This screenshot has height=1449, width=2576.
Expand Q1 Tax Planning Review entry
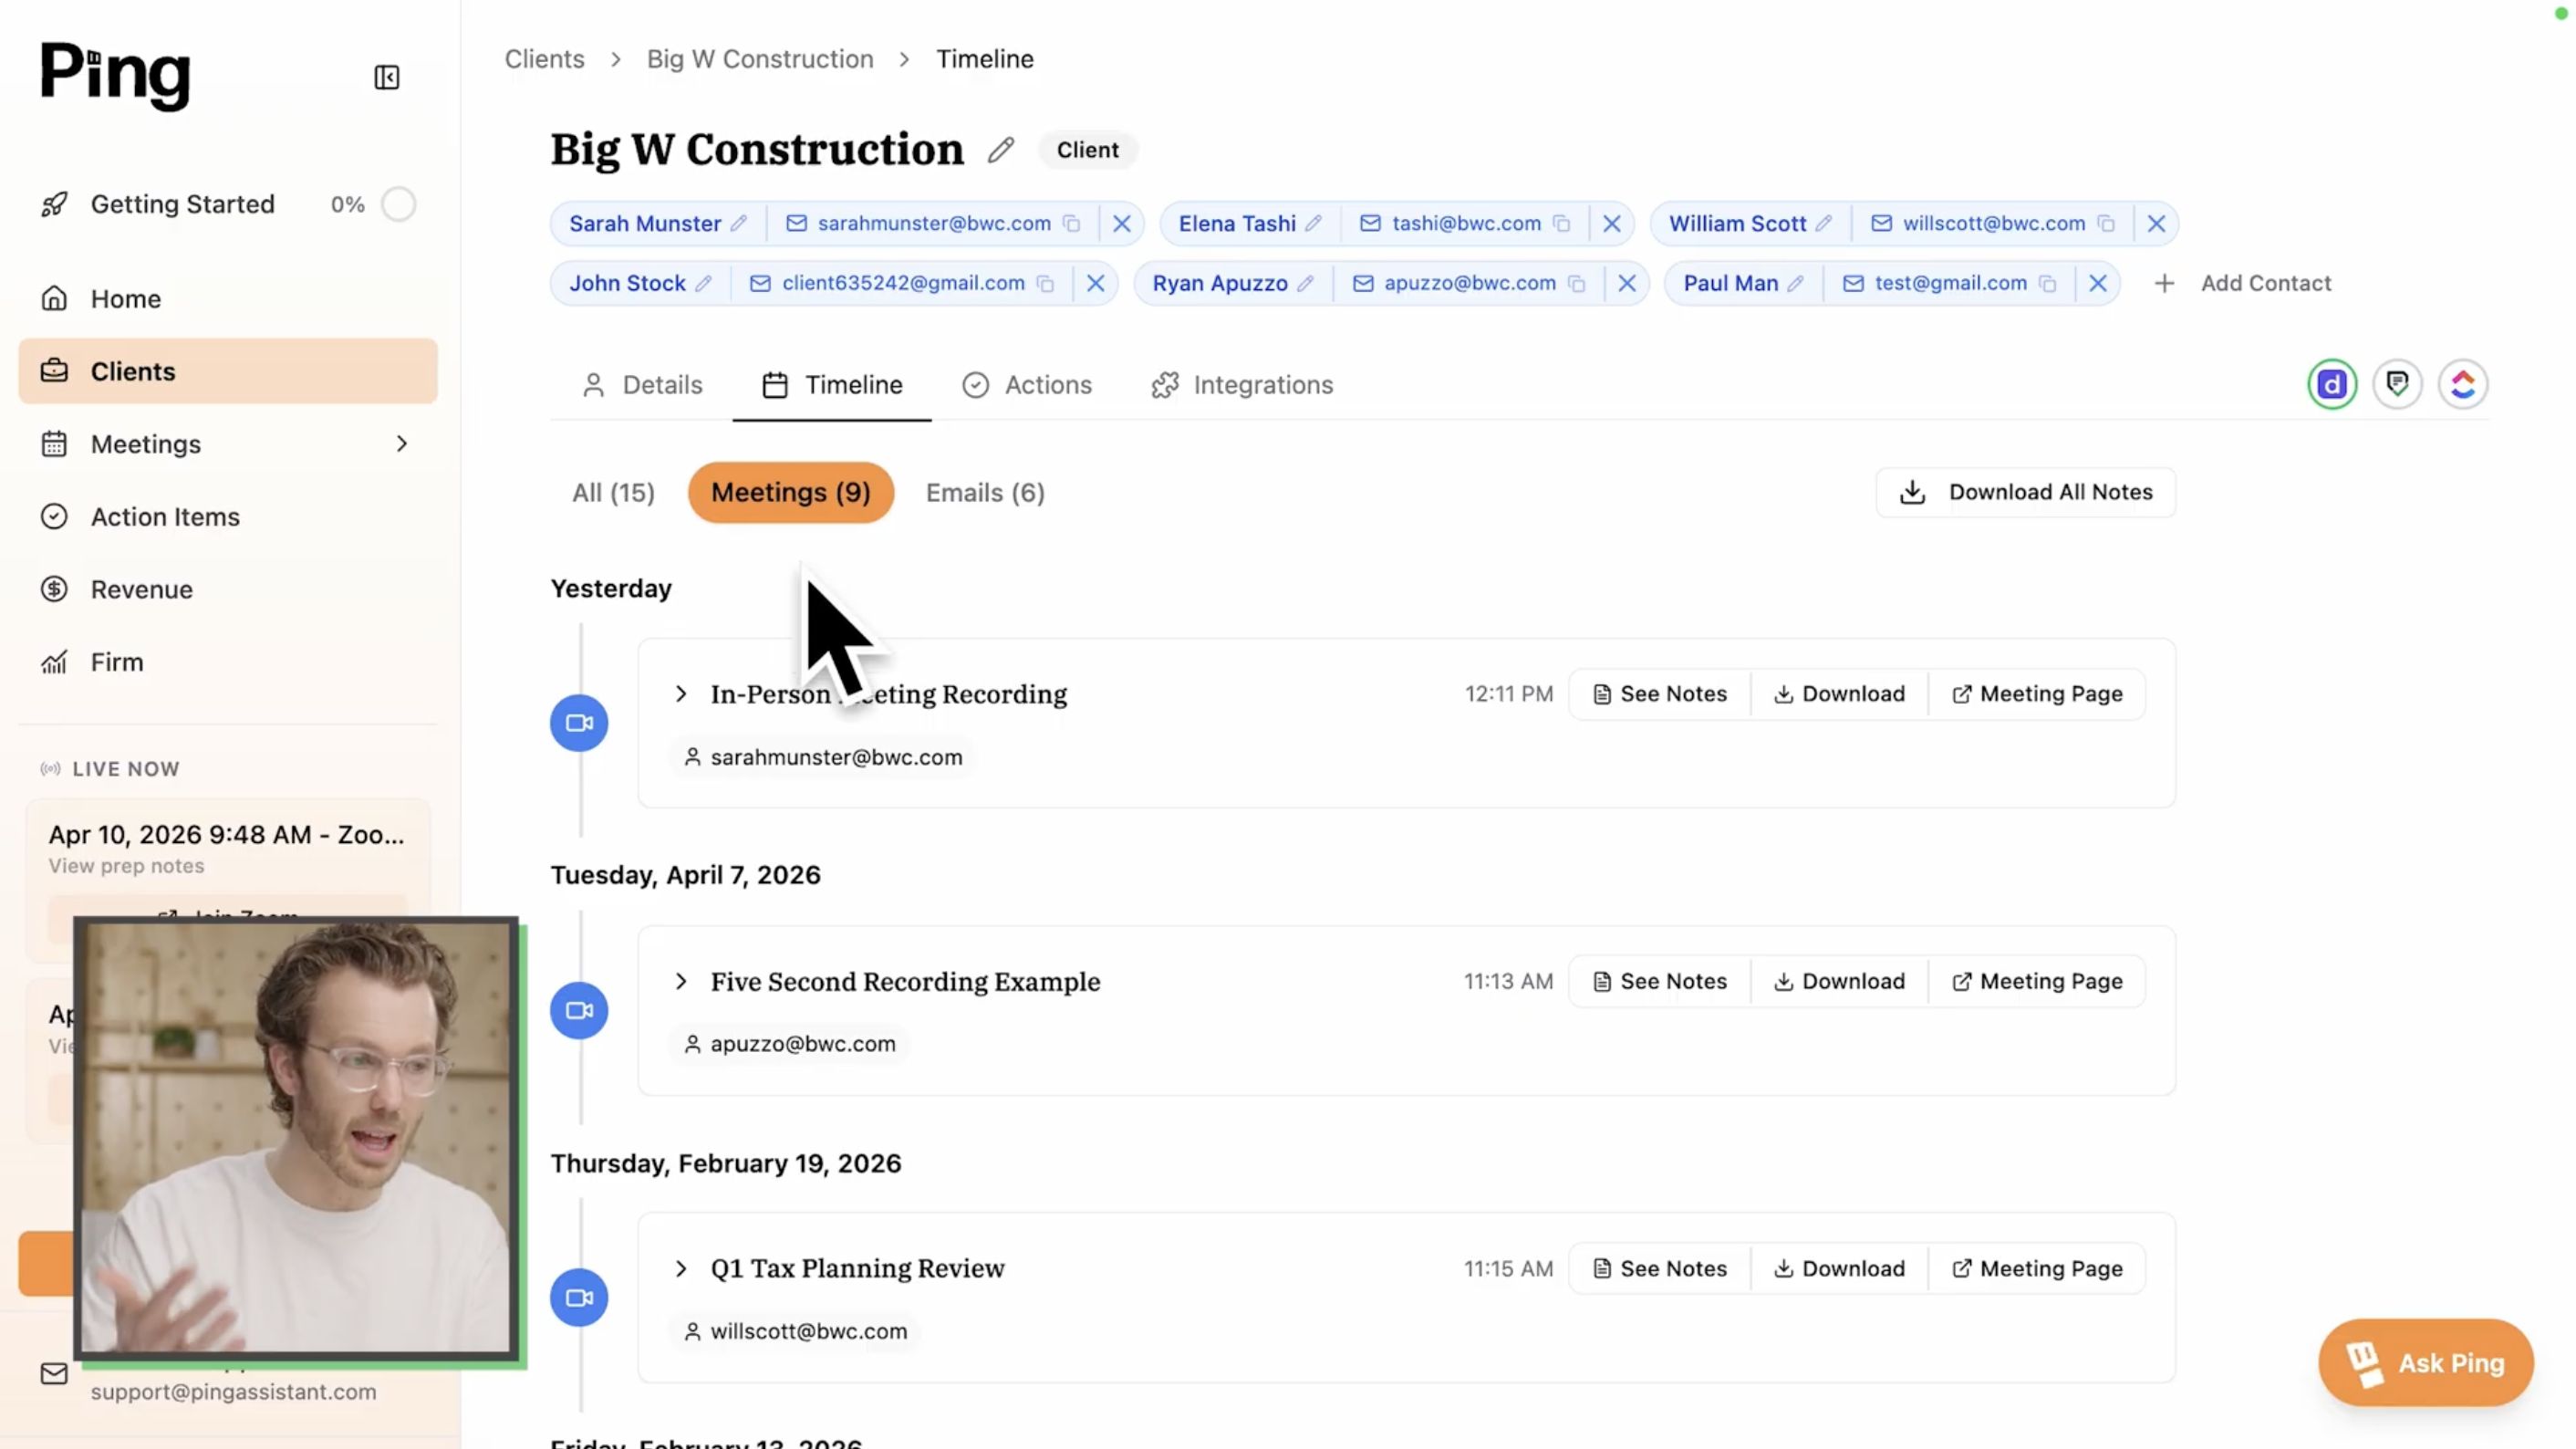pos(682,1268)
